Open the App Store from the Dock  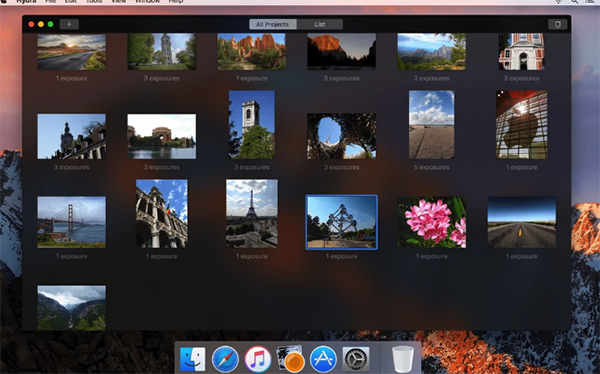(x=323, y=359)
